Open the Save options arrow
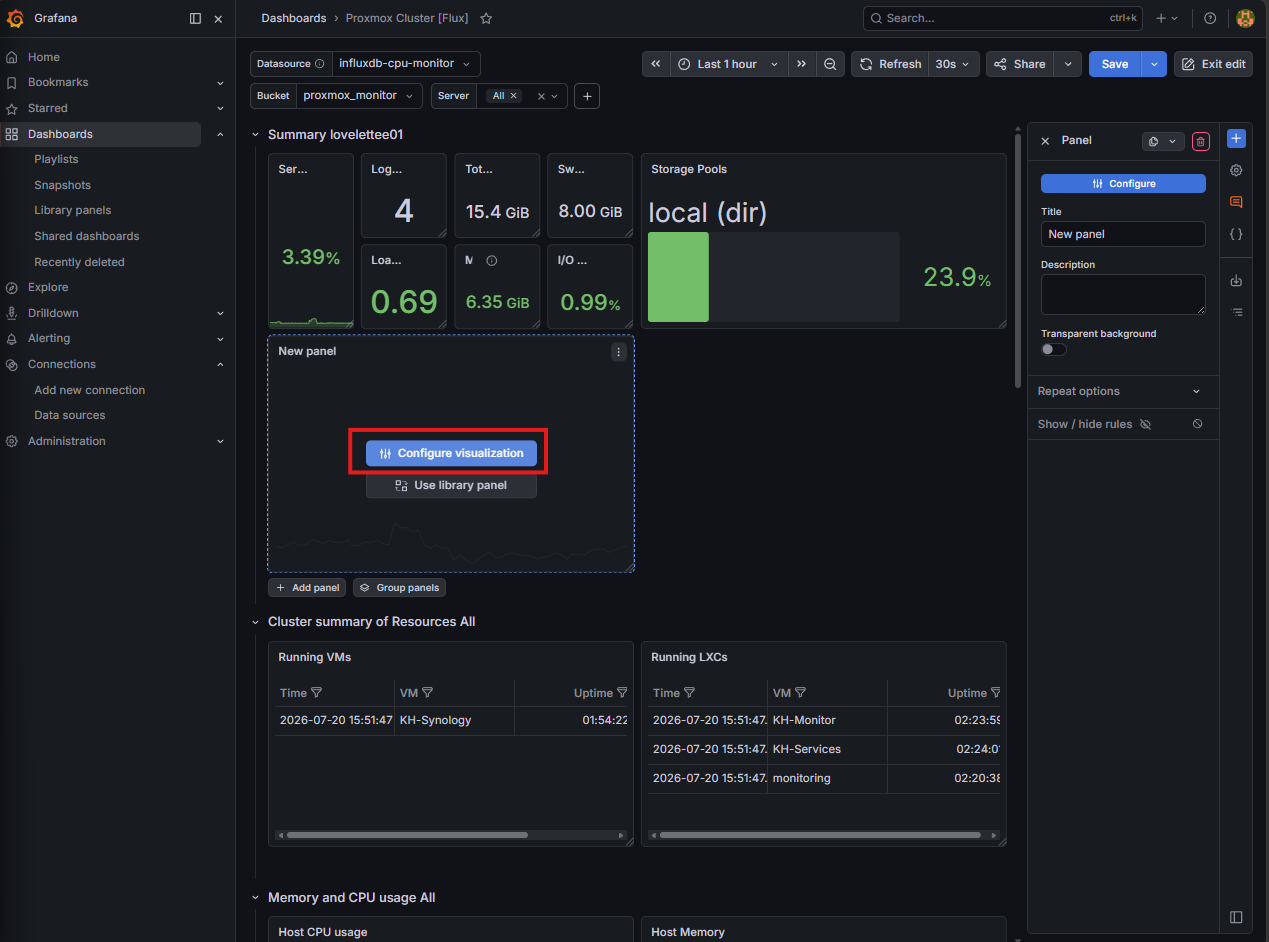This screenshot has width=1269, height=942. (1154, 64)
